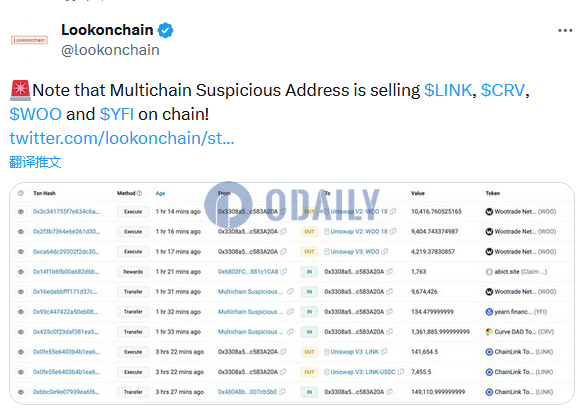
Task: Copy the 0x6802FC...881c1CA8 from address
Action: [284, 272]
